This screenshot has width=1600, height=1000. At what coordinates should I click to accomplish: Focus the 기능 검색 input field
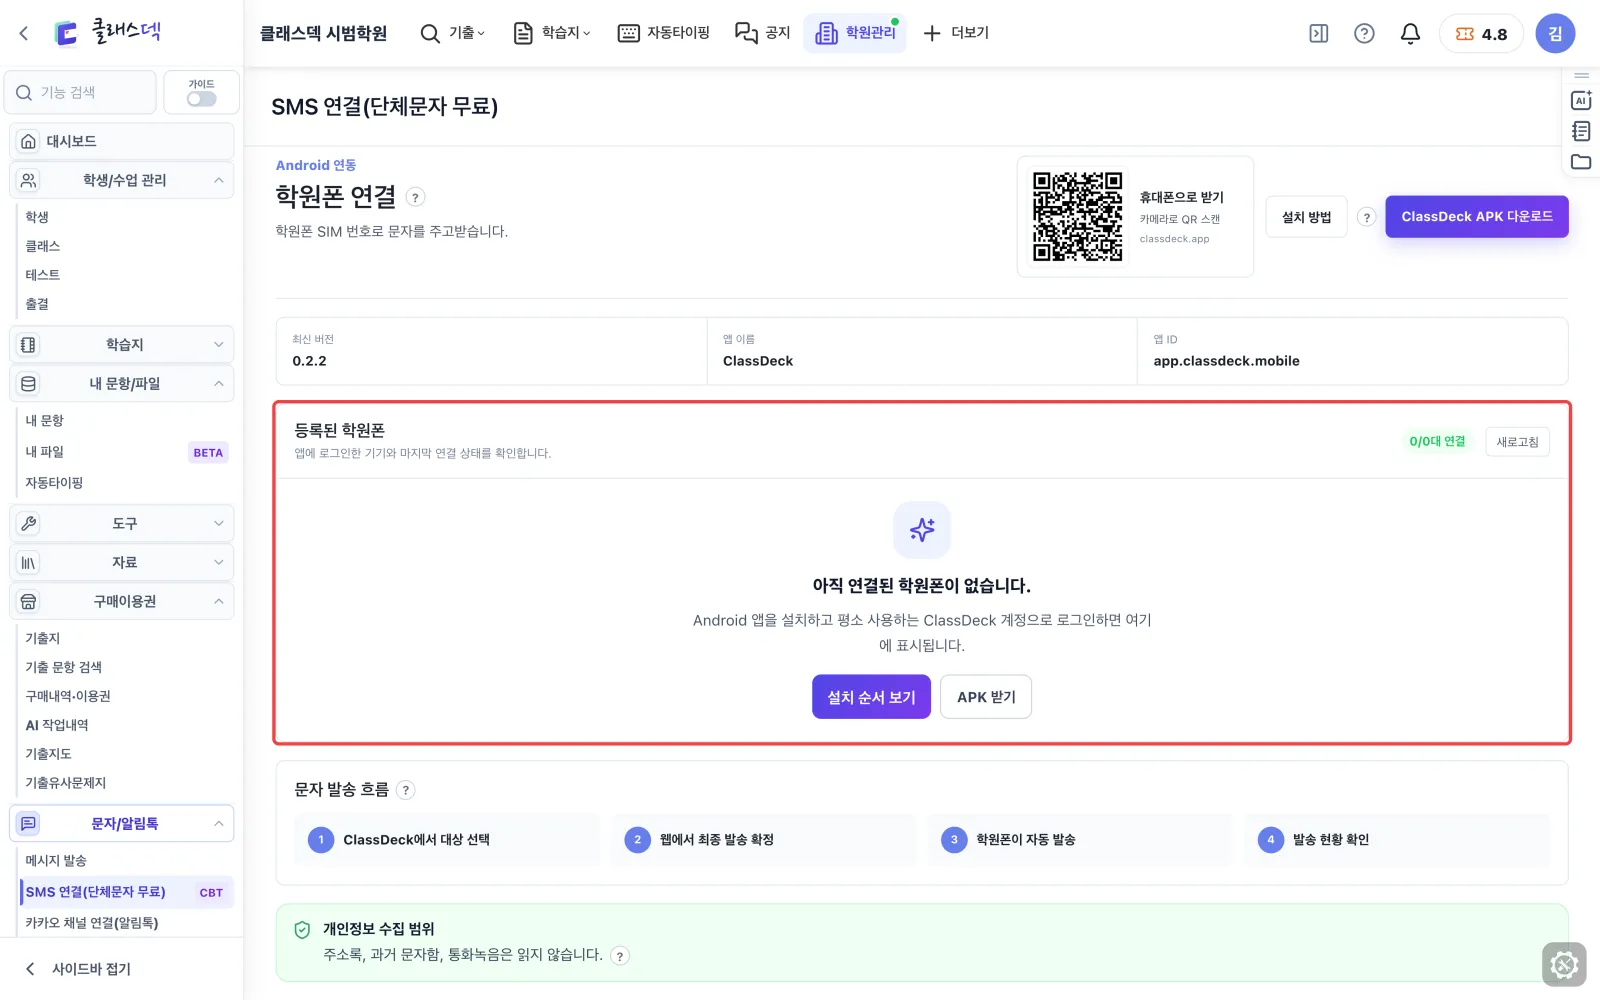[80, 92]
